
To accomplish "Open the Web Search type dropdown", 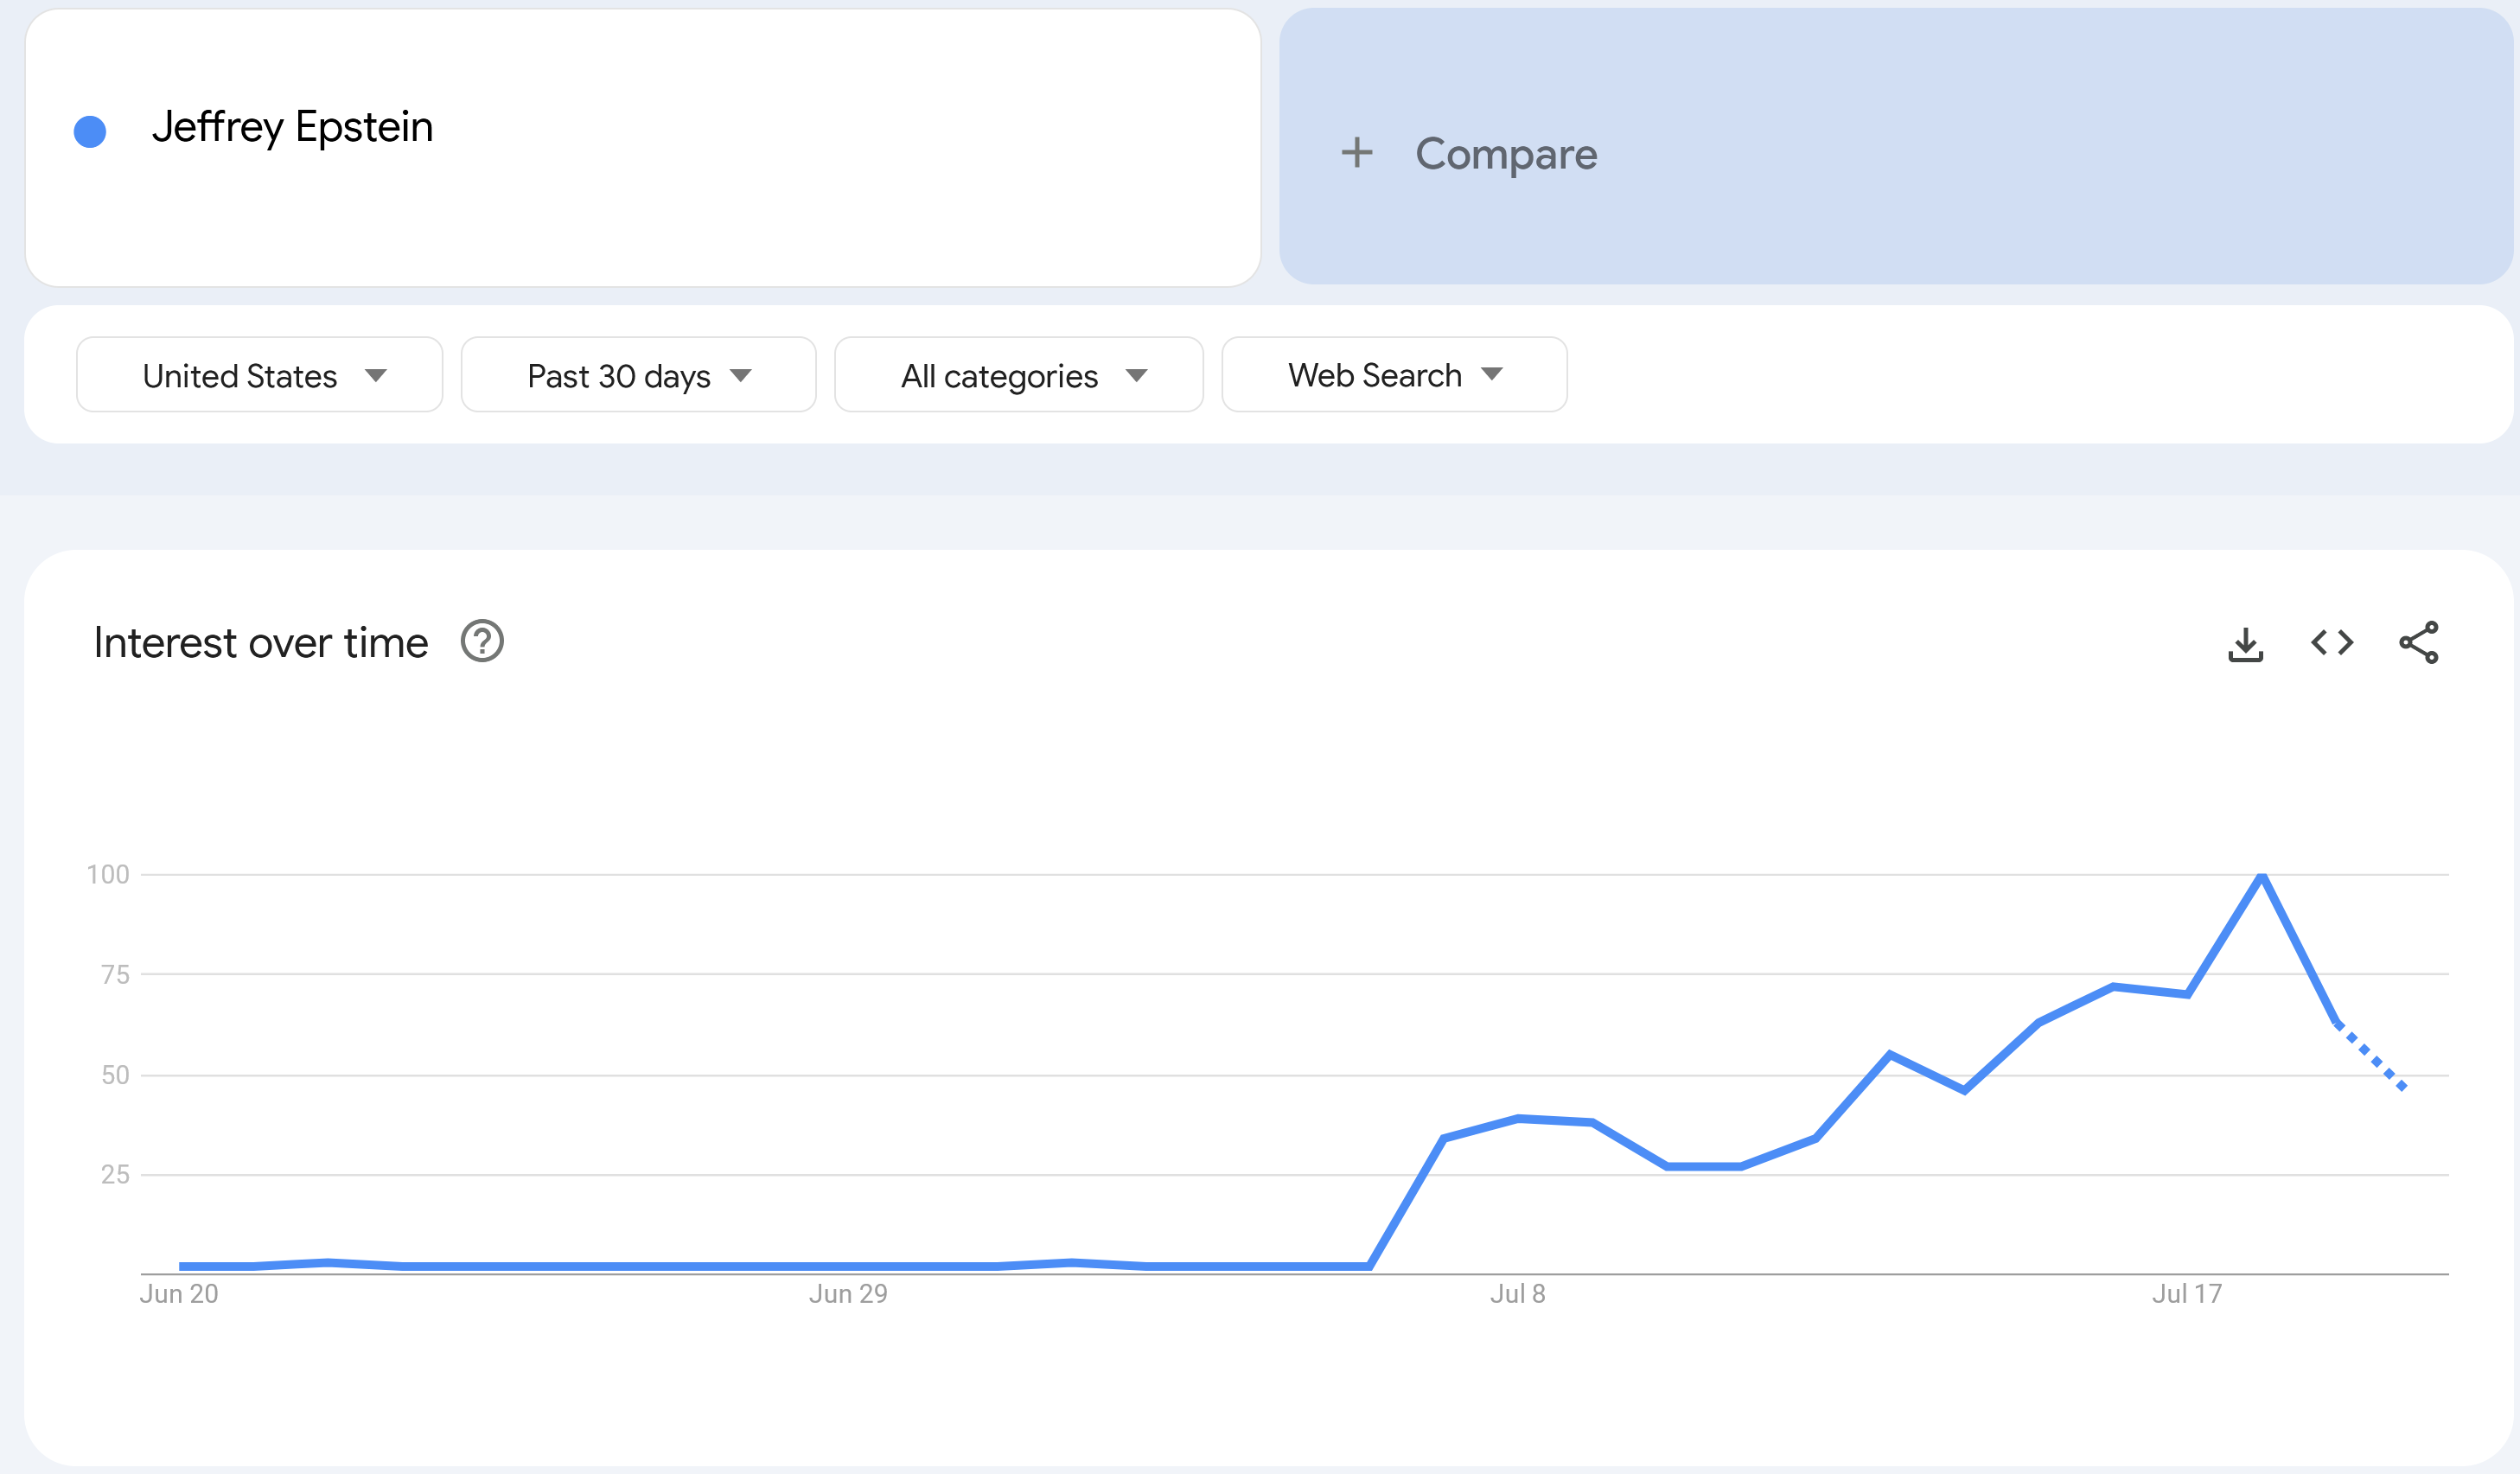I will (1394, 375).
